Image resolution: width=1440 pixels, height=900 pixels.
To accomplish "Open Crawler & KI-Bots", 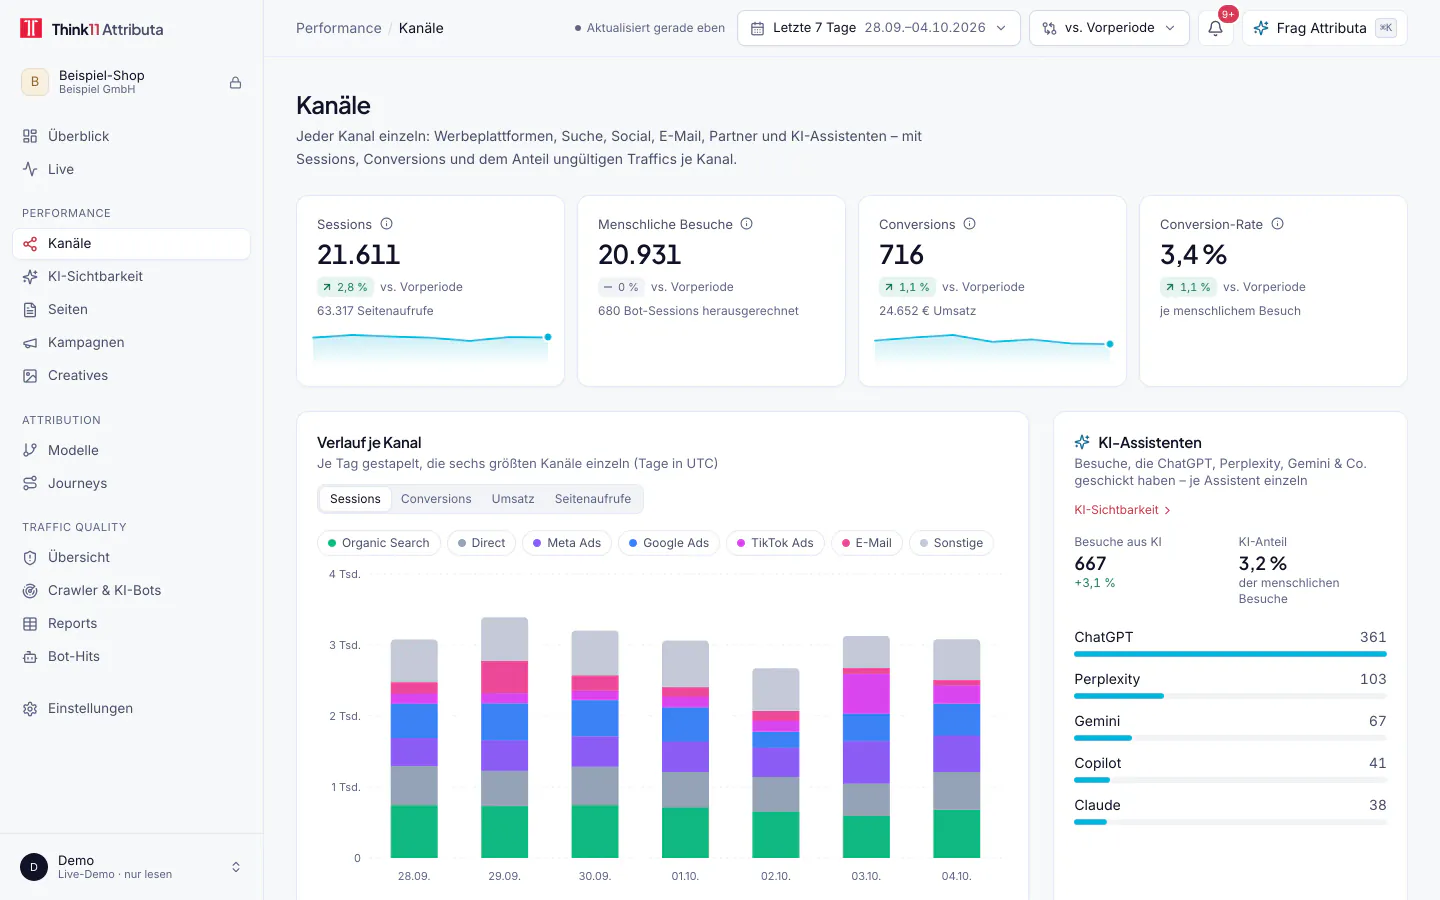I will [x=131, y=590].
